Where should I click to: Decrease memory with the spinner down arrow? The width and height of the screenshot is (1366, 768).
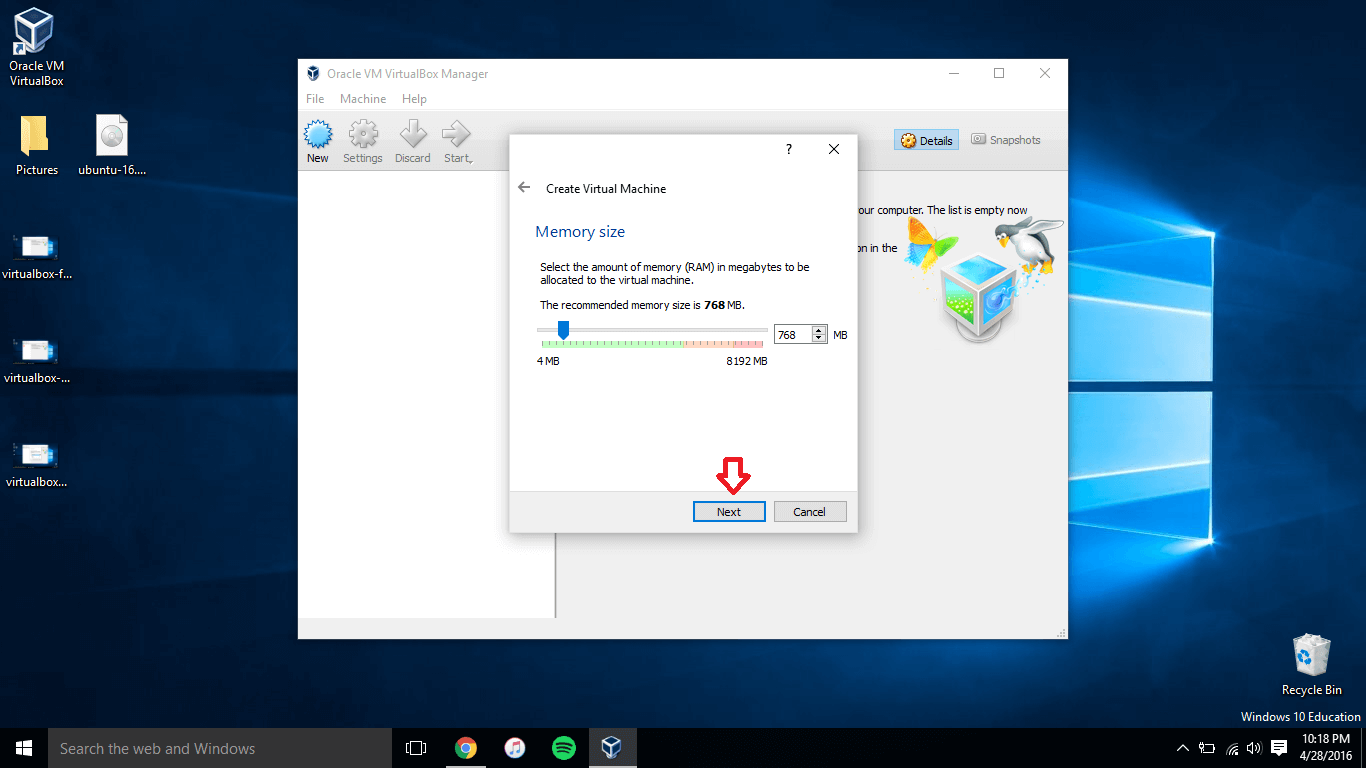(820, 340)
